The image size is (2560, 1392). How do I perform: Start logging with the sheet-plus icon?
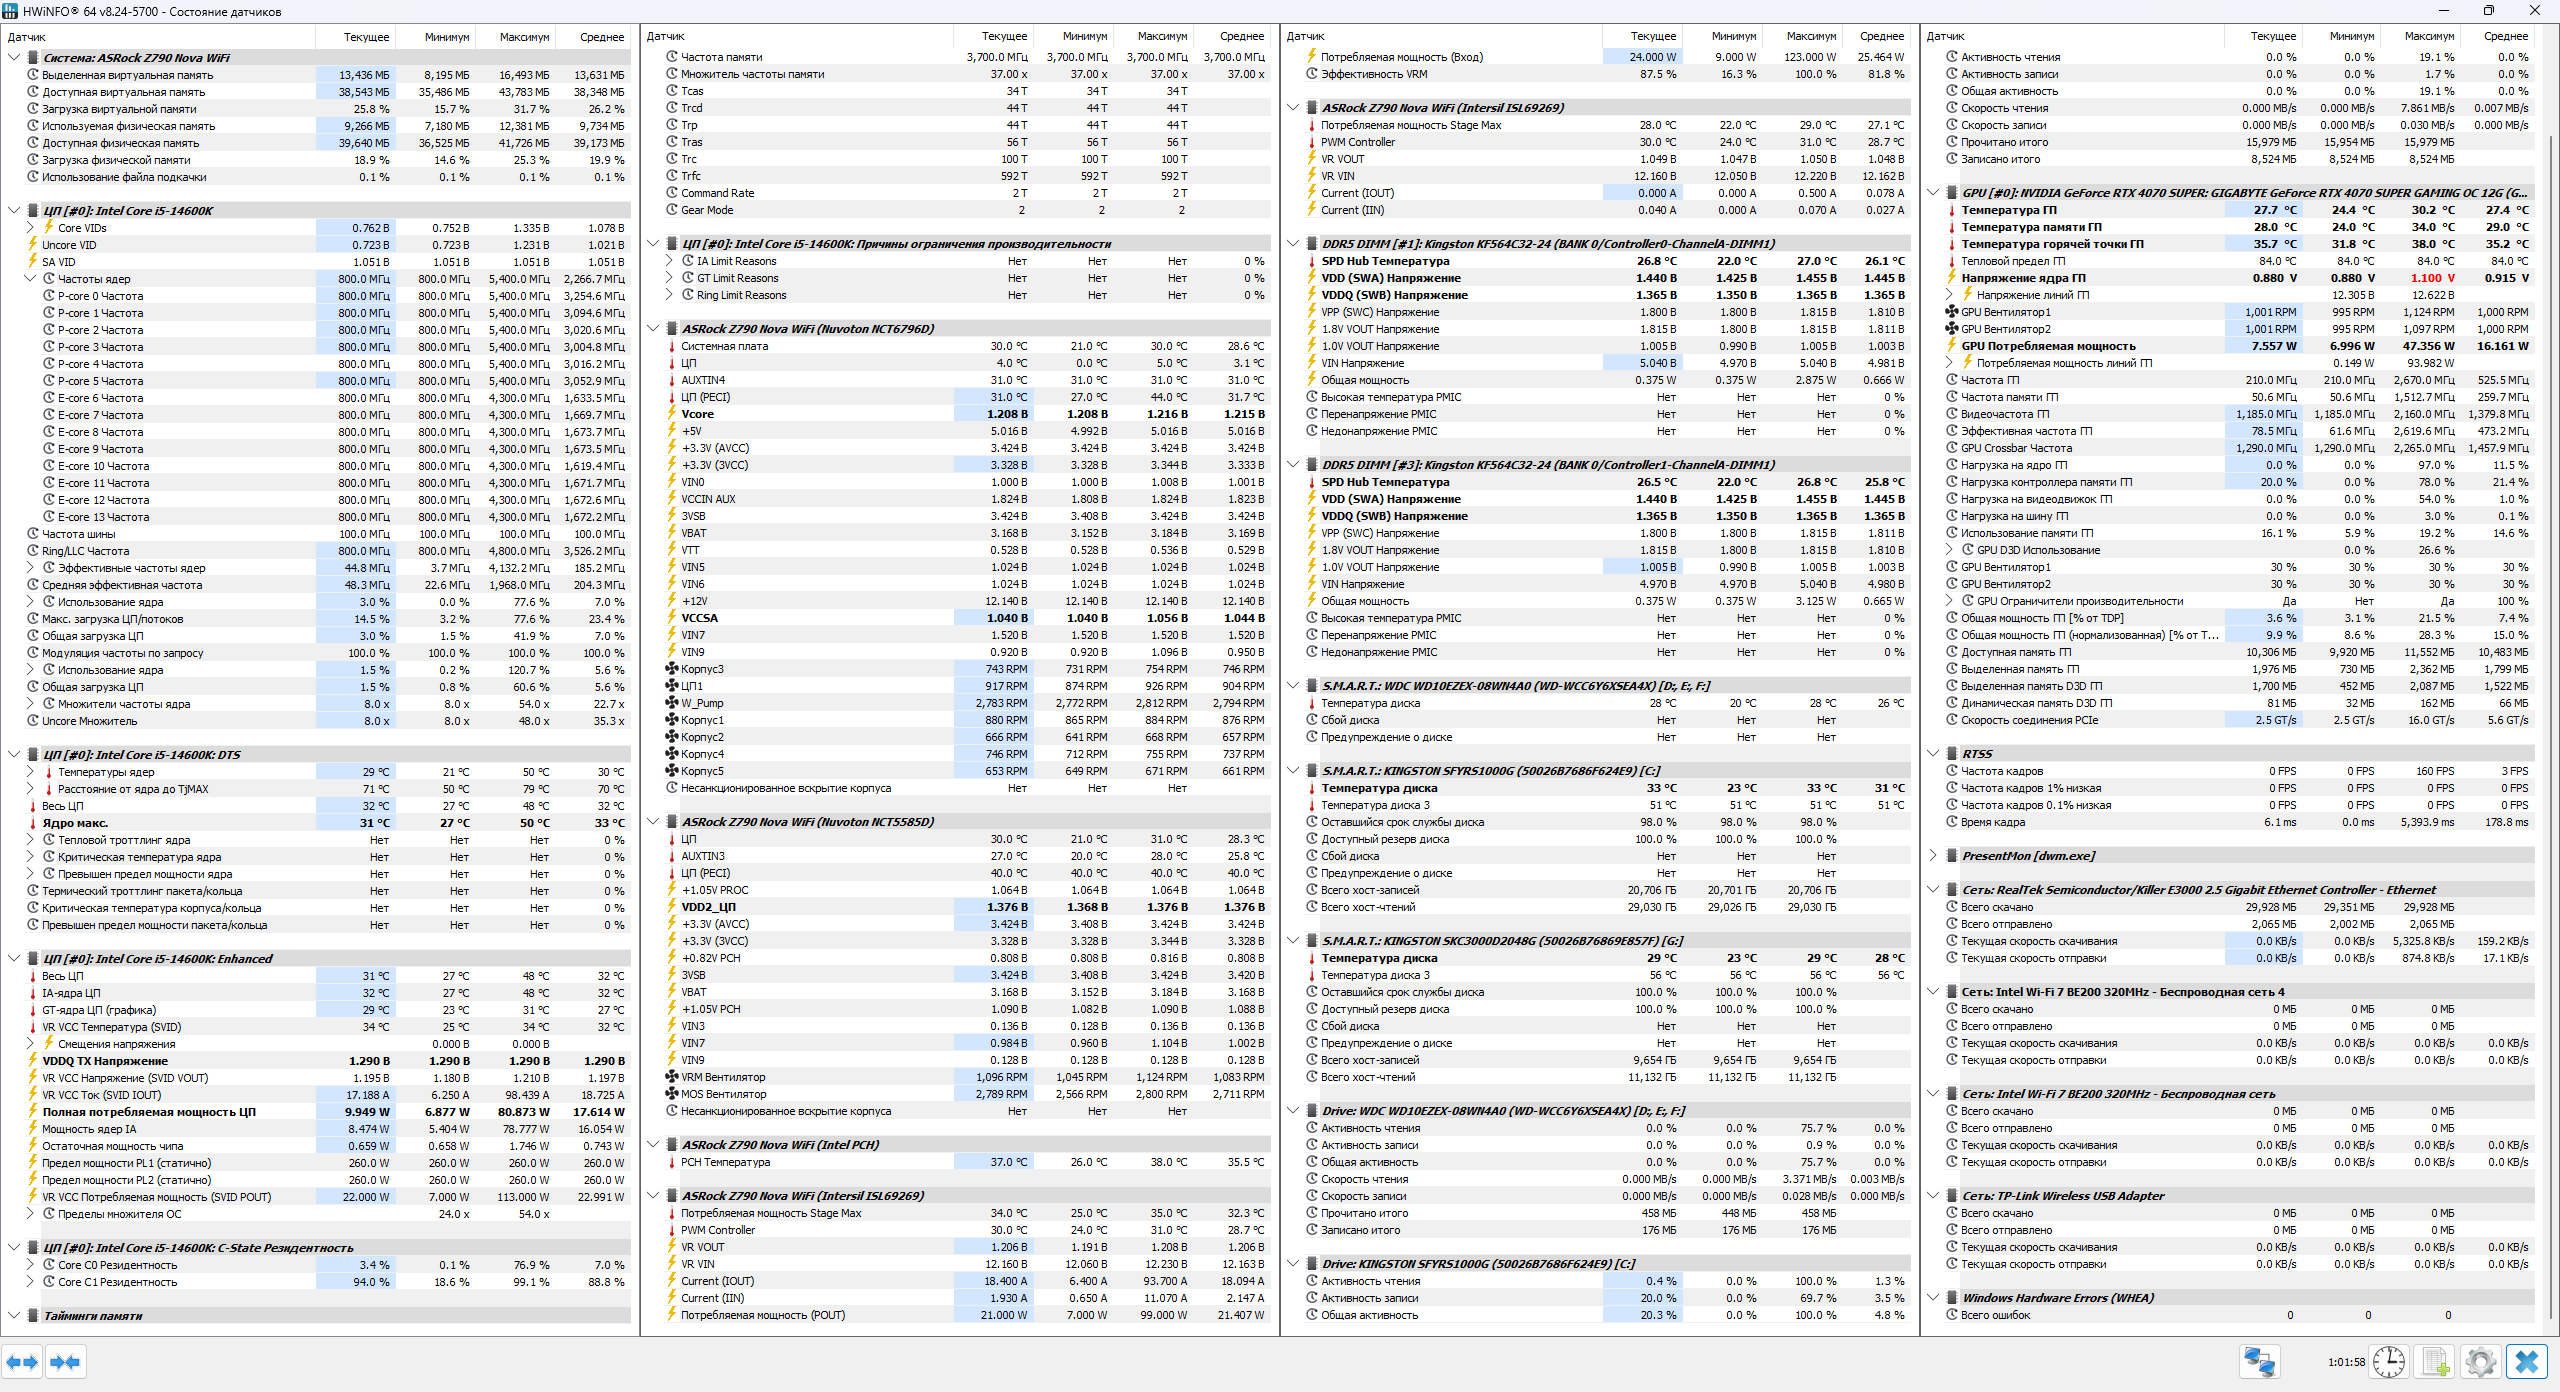[2435, 1362]
